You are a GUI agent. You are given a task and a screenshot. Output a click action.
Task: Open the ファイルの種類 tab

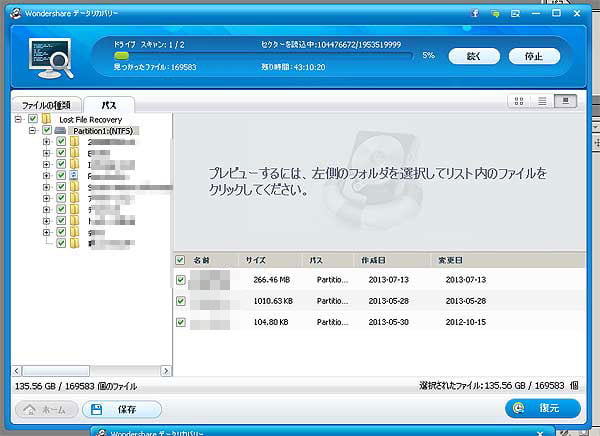(46, 104)
